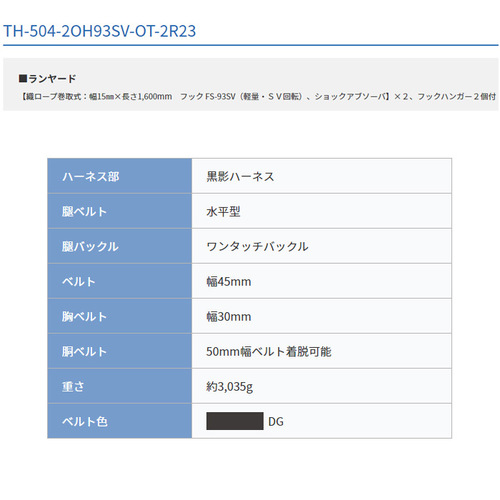500x500 pixels.
Task: Click the 約3,035g weight value
Action: [x=230, y=387]
